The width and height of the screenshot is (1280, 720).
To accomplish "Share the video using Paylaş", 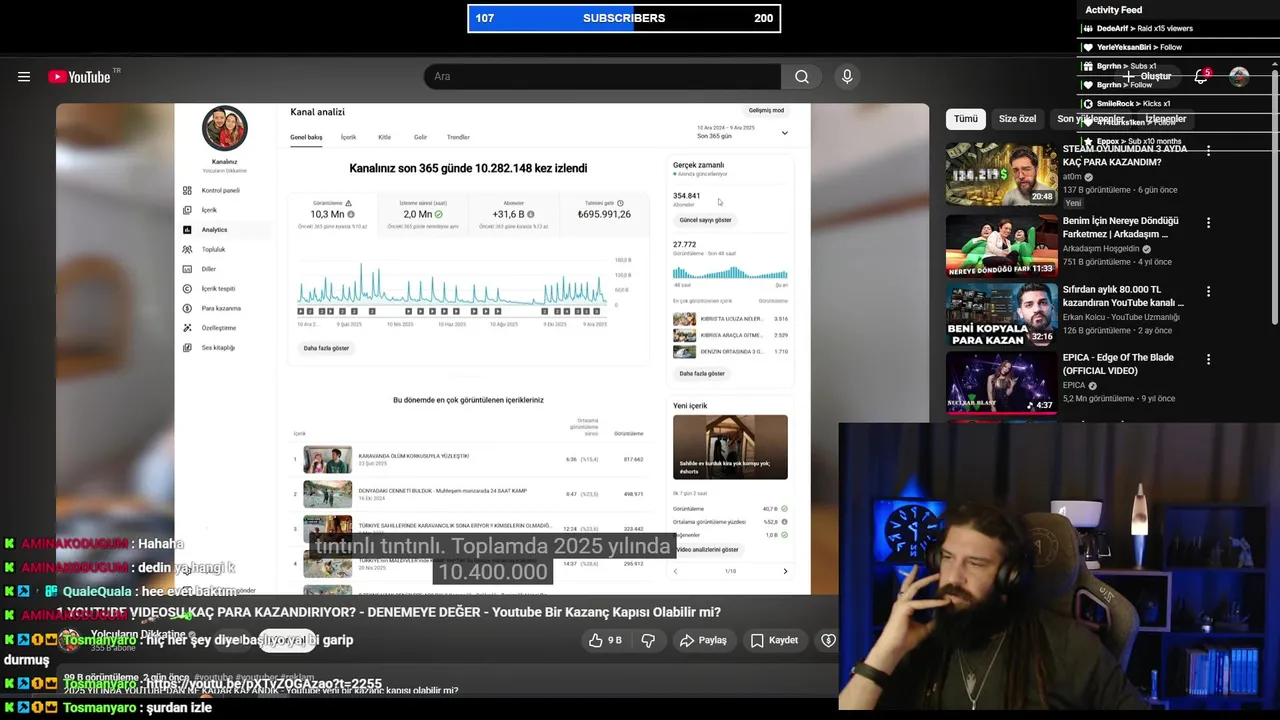I will (x=703, y=640).
